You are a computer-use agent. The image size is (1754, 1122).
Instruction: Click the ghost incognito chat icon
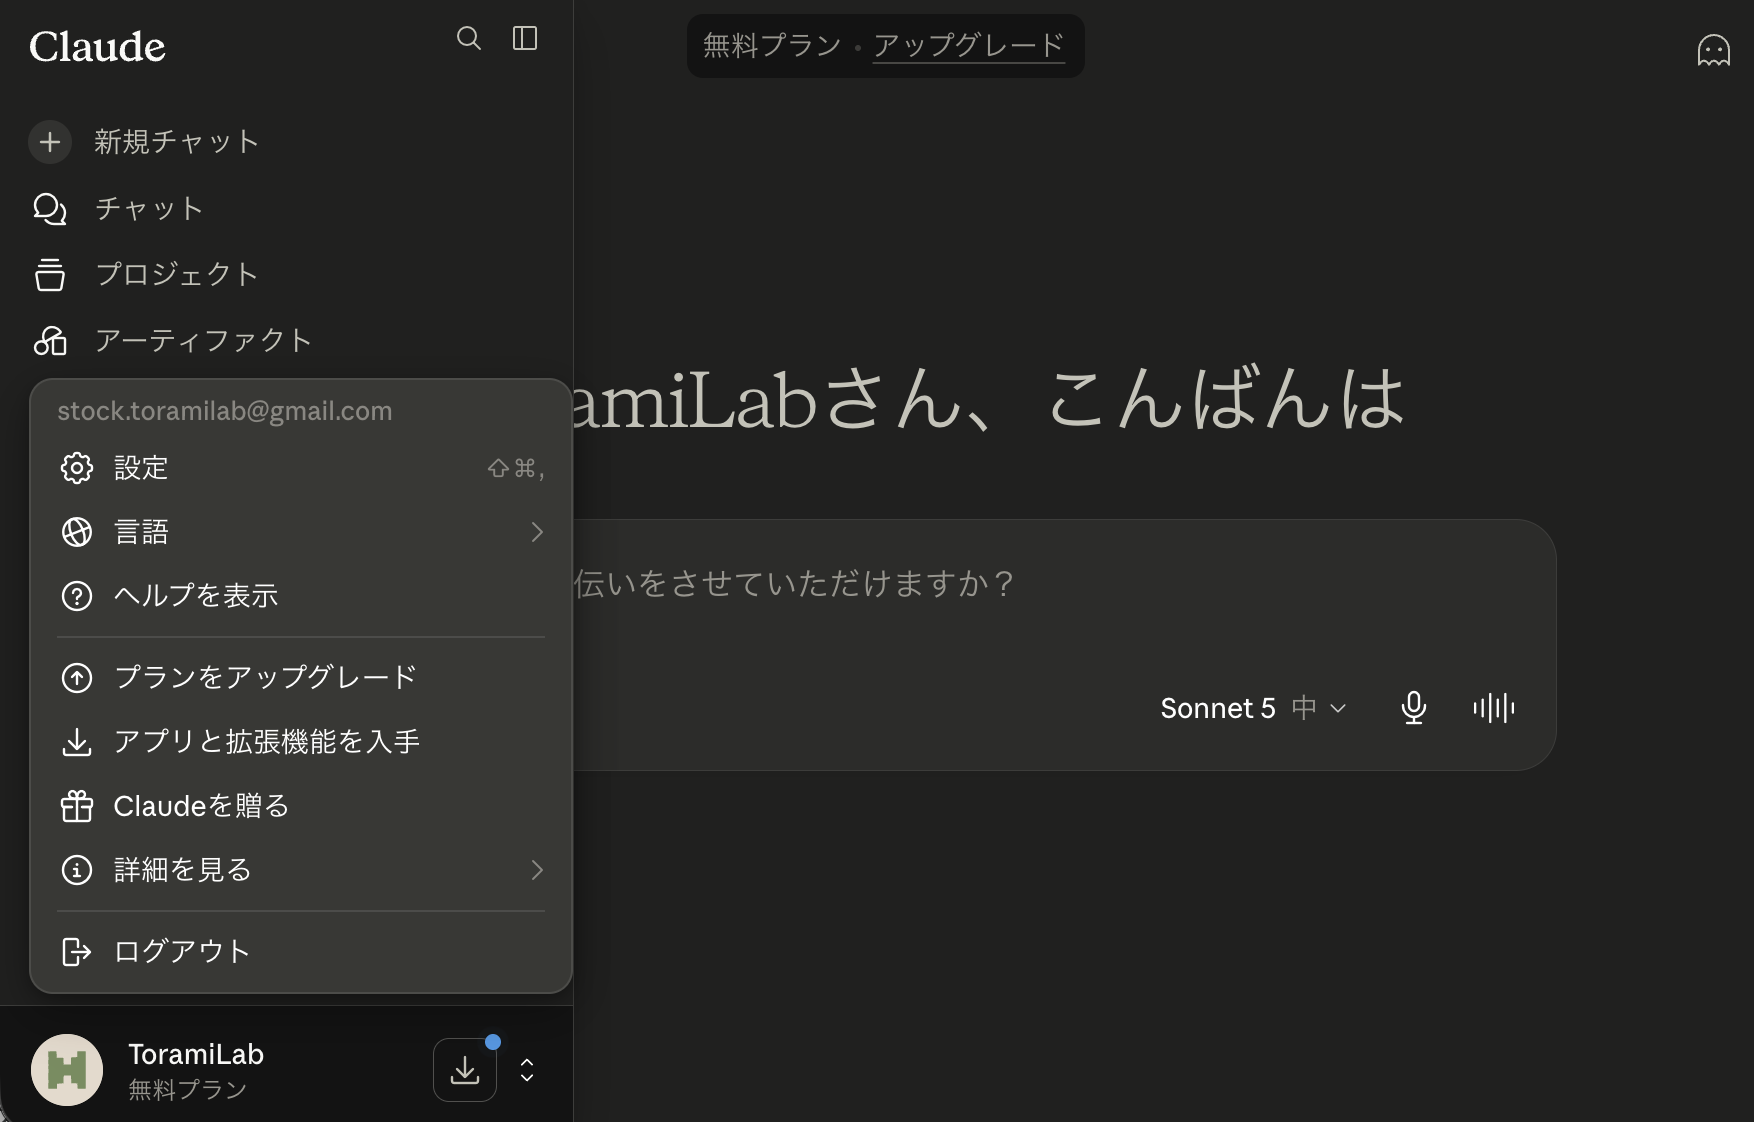(x=1713, y=49)
